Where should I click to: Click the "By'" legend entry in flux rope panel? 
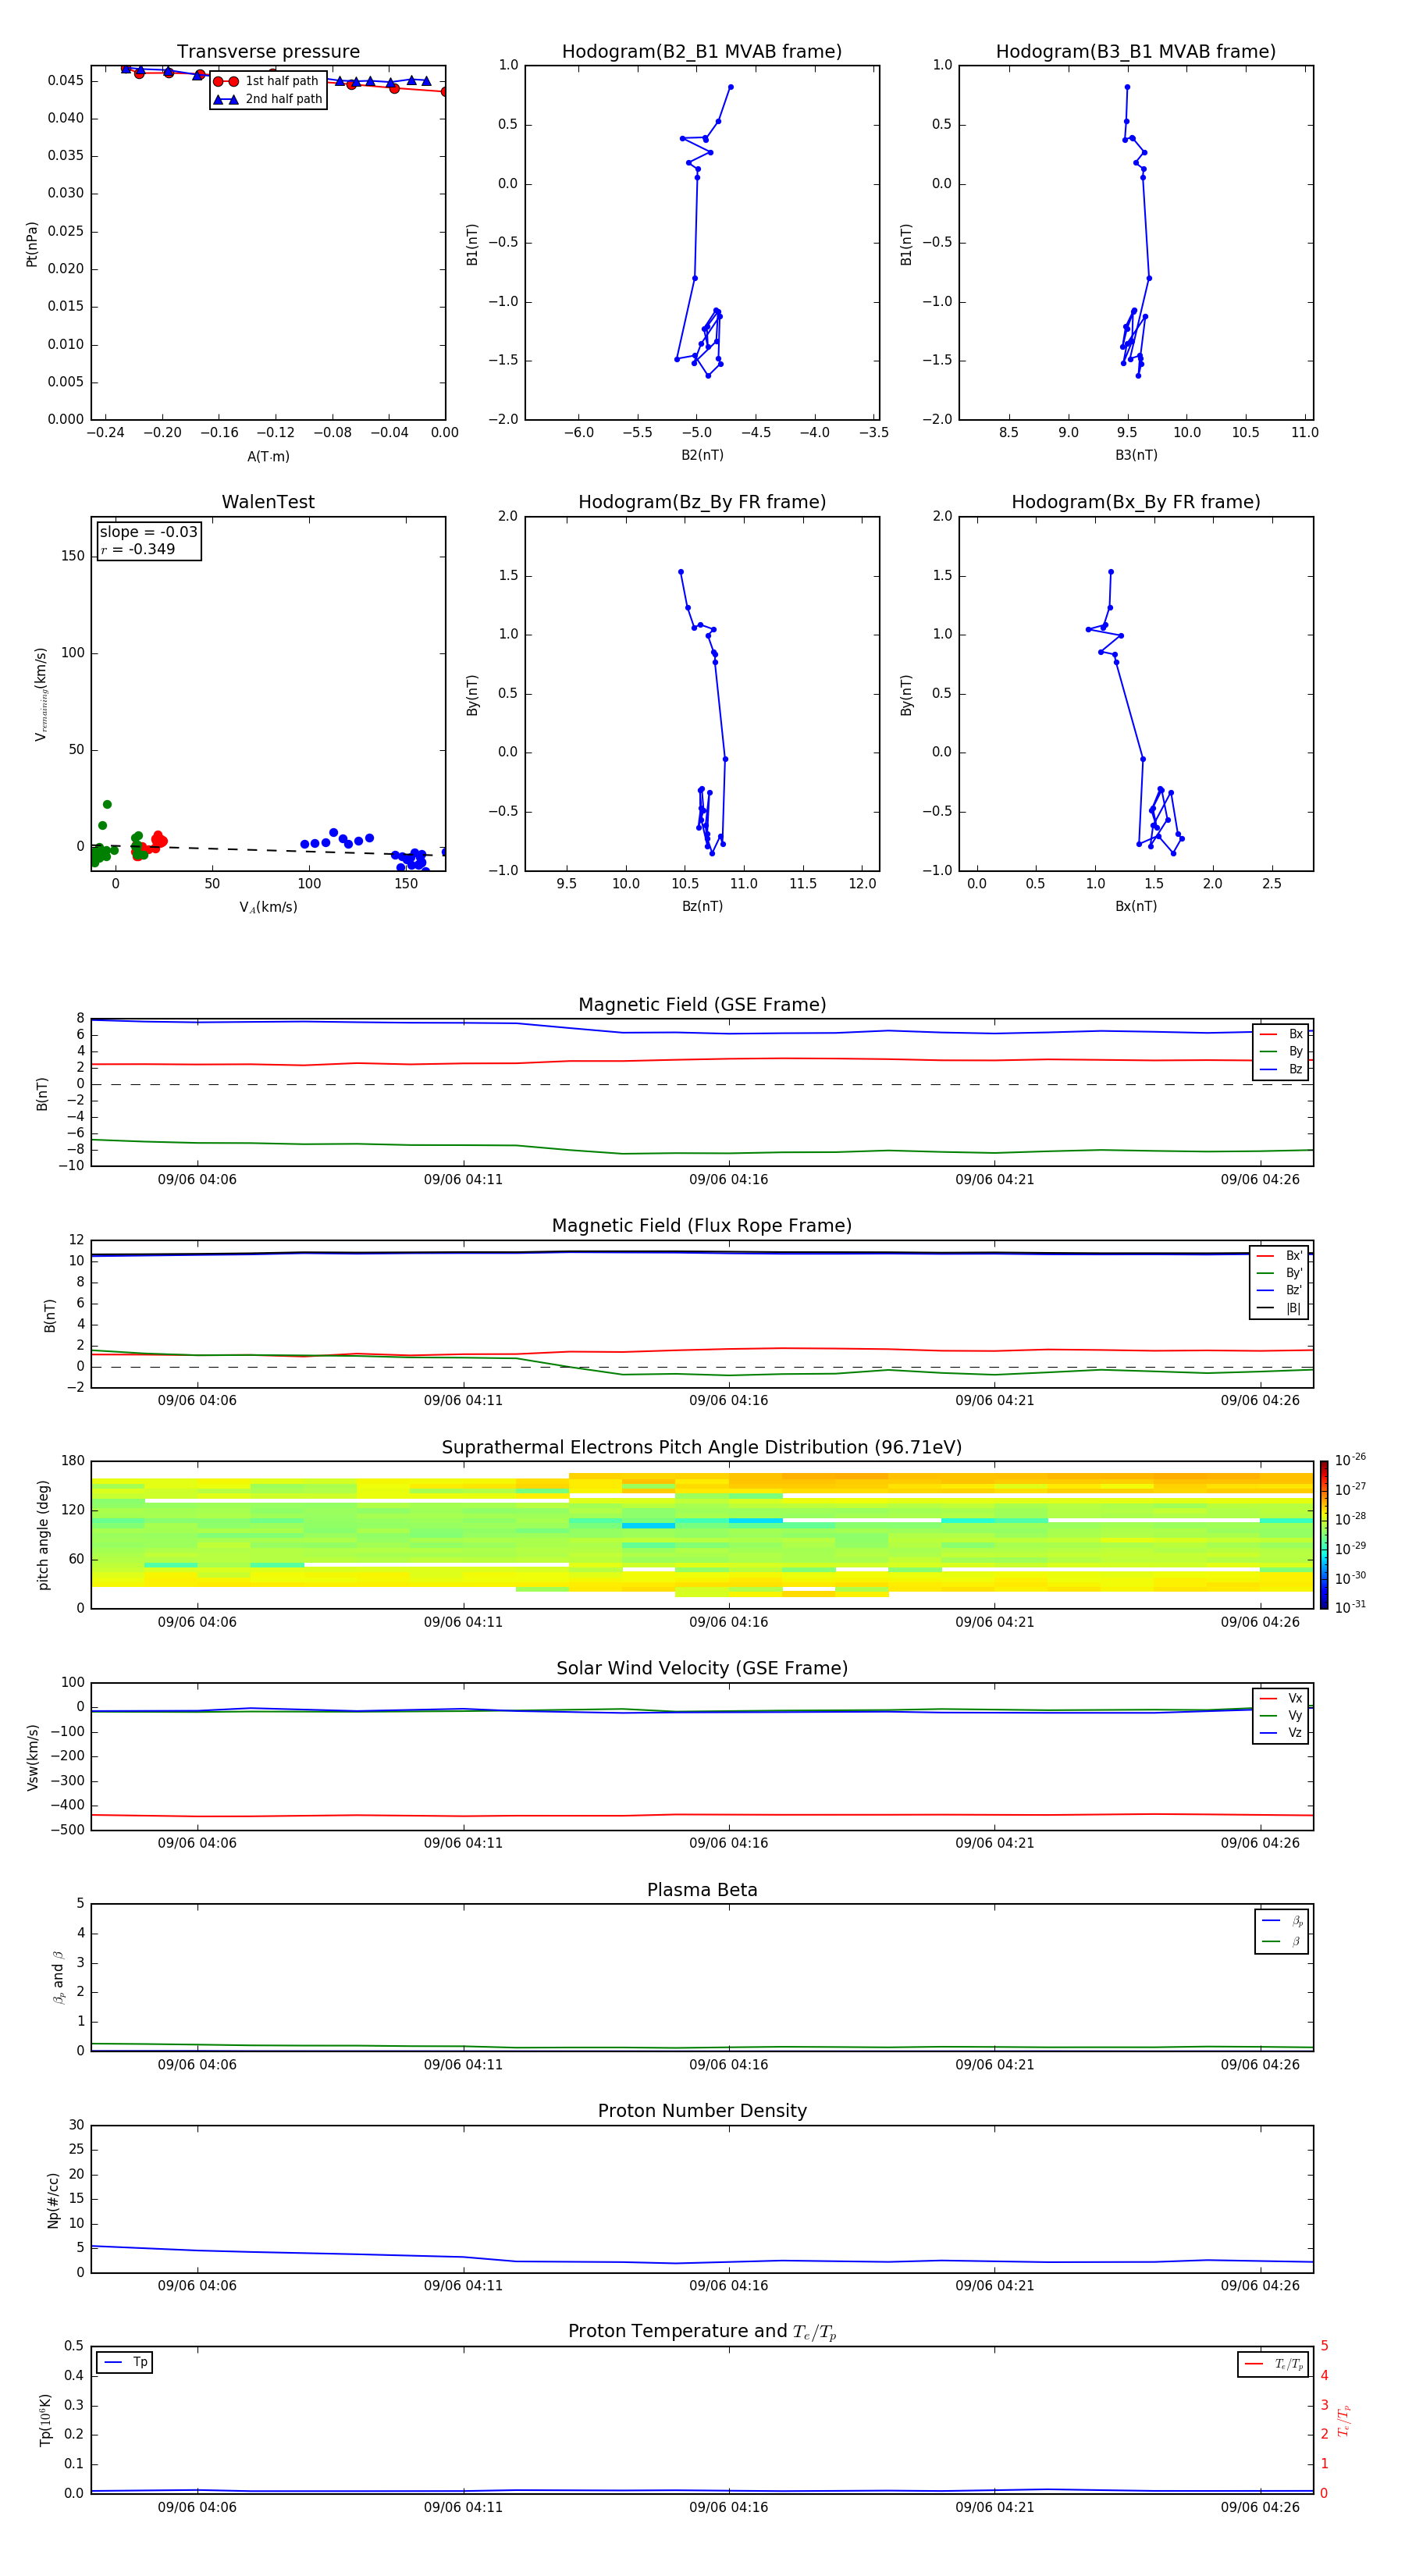tap(1280, 1273)
